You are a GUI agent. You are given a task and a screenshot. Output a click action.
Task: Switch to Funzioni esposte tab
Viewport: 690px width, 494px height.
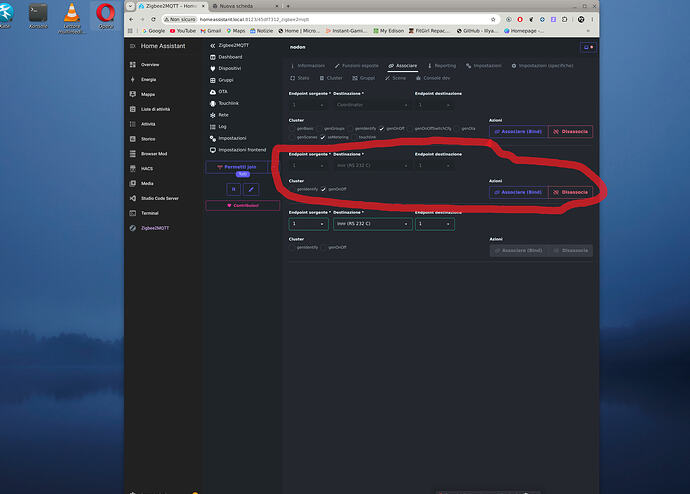coord(356,66)
